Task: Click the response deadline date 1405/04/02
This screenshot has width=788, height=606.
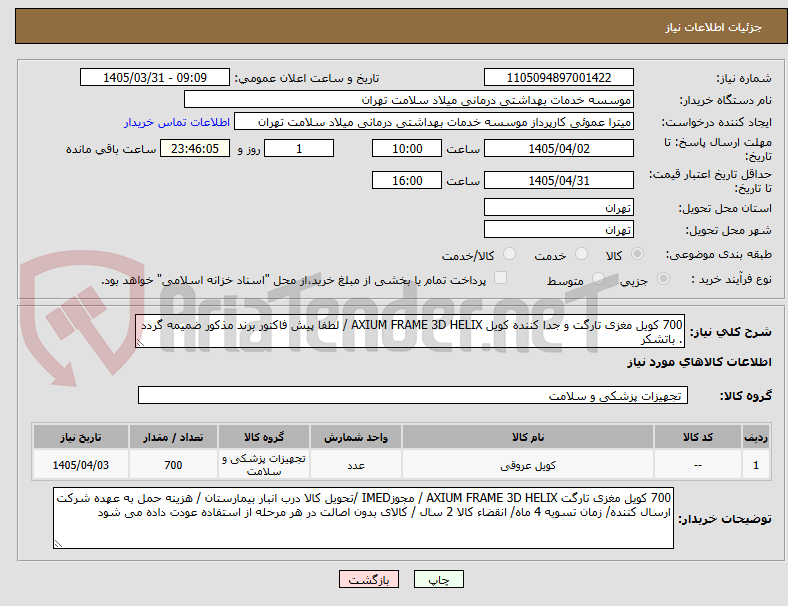Action: pos(559,148)
